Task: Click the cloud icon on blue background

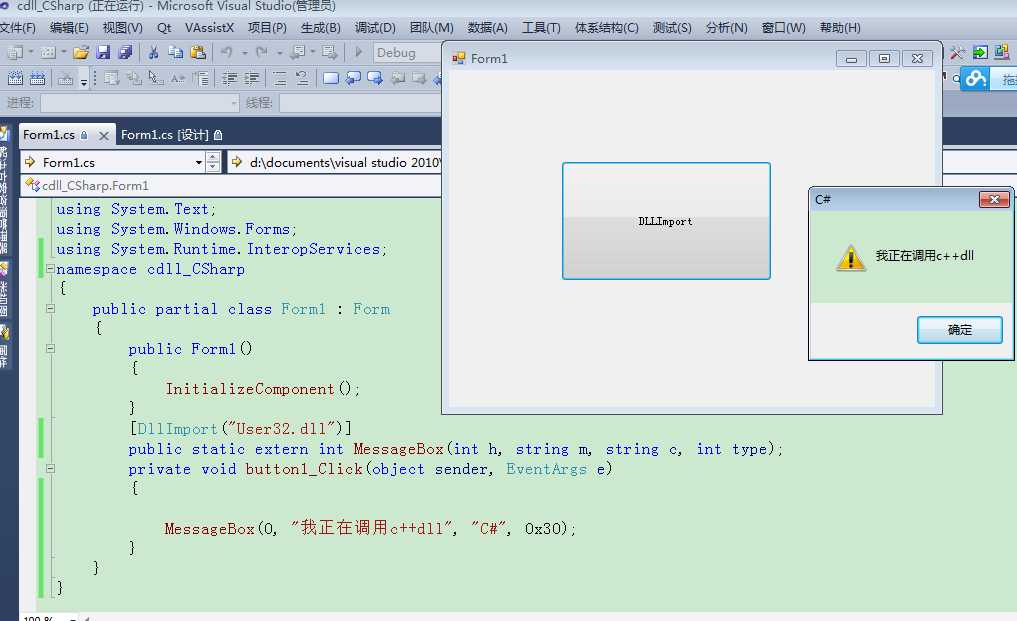Action: [975, 79]
